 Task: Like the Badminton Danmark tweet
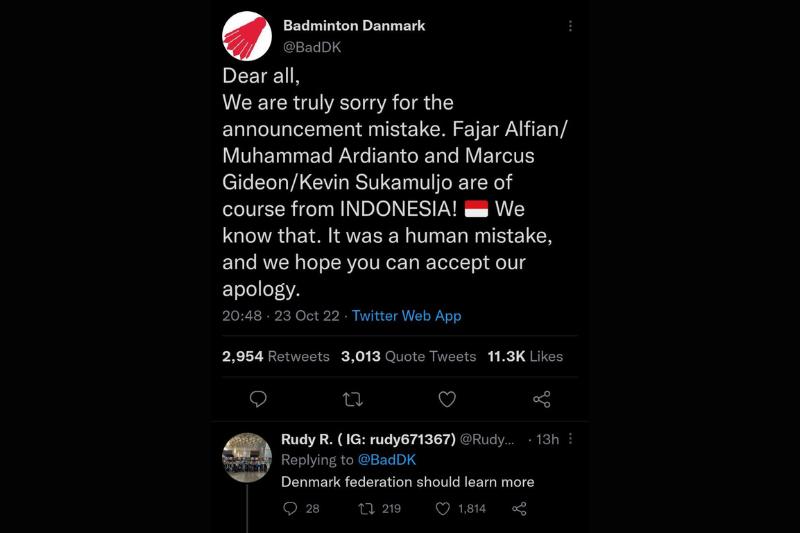click(447, 399)
